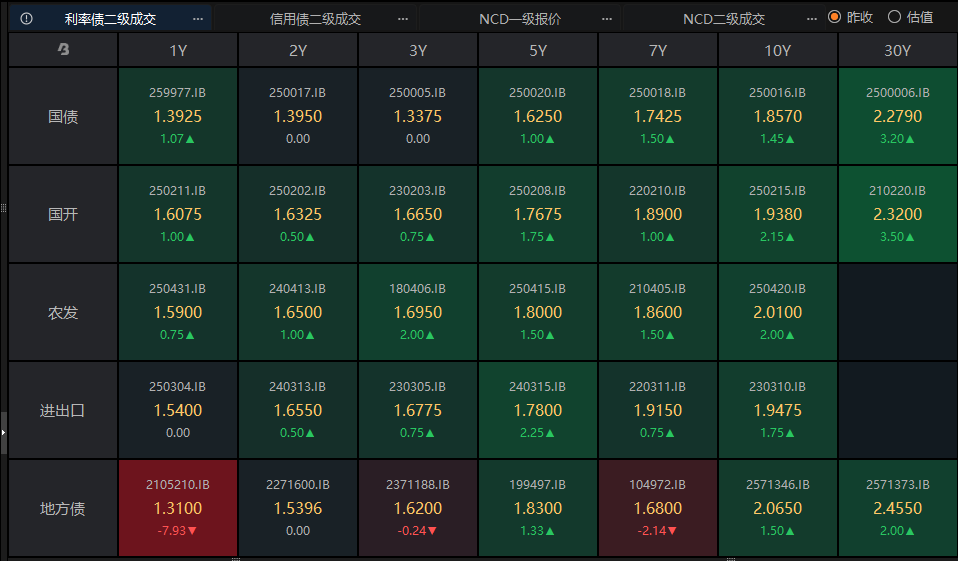Click the 30Y column header
Screen dimensions: 958x561
click(x=897, y=50)
